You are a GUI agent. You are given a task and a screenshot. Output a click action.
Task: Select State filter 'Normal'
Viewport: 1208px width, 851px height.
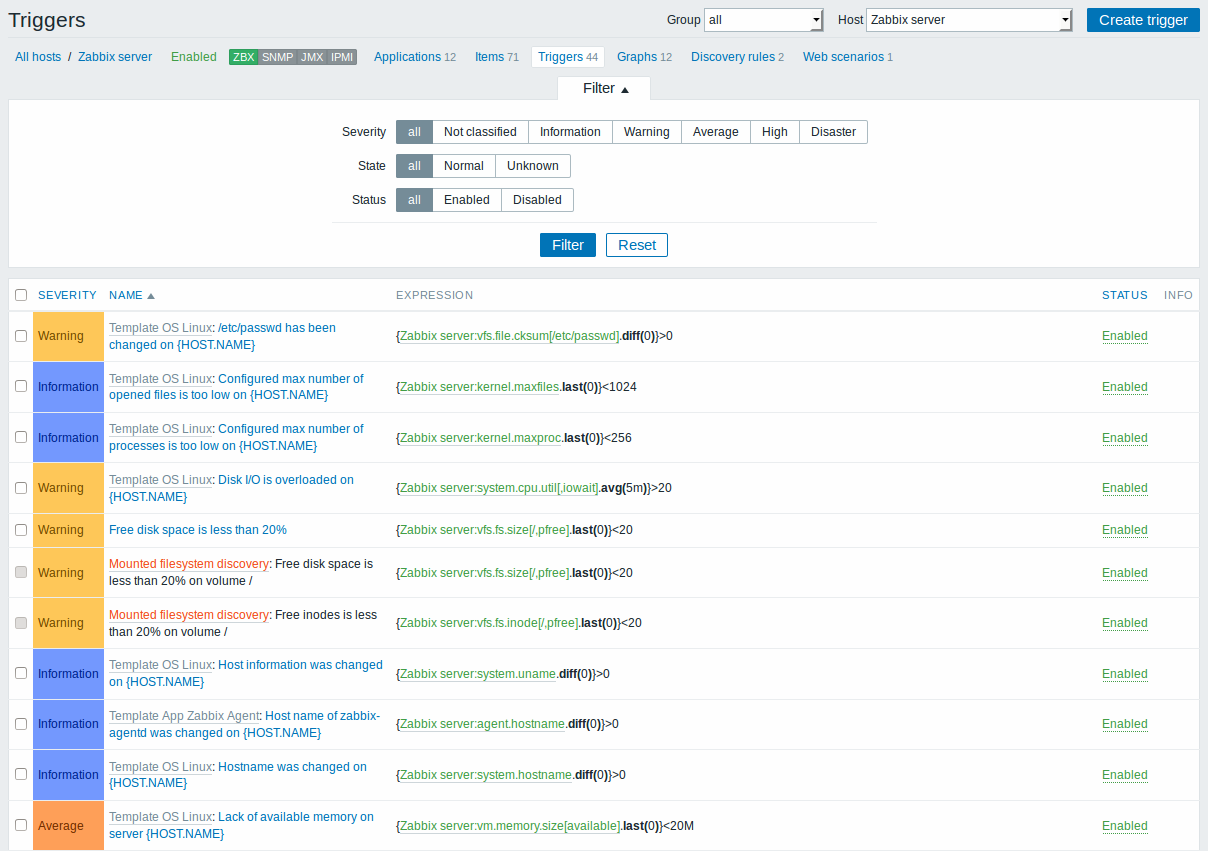[x=464, y=166]
